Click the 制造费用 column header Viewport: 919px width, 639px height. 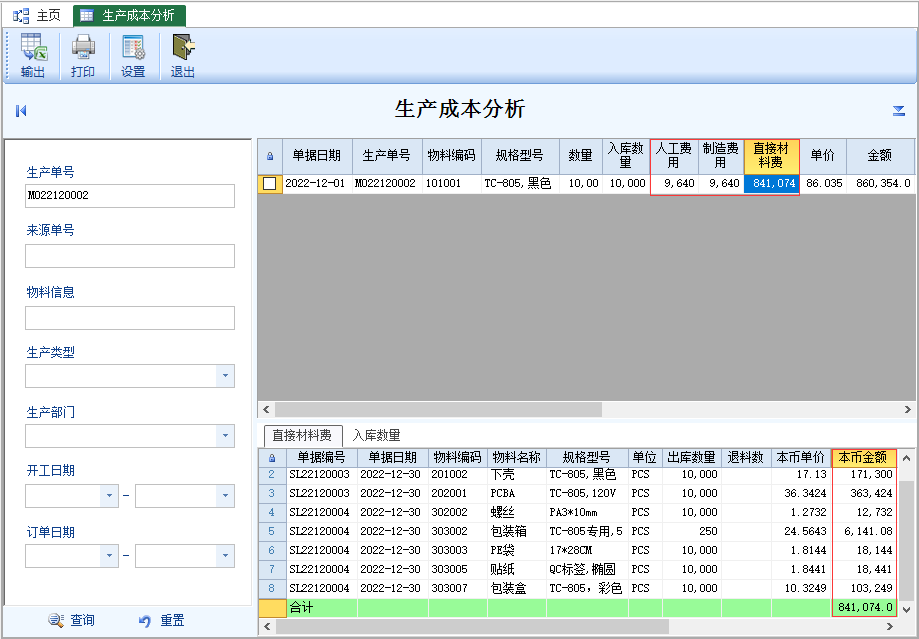[721, 156]
